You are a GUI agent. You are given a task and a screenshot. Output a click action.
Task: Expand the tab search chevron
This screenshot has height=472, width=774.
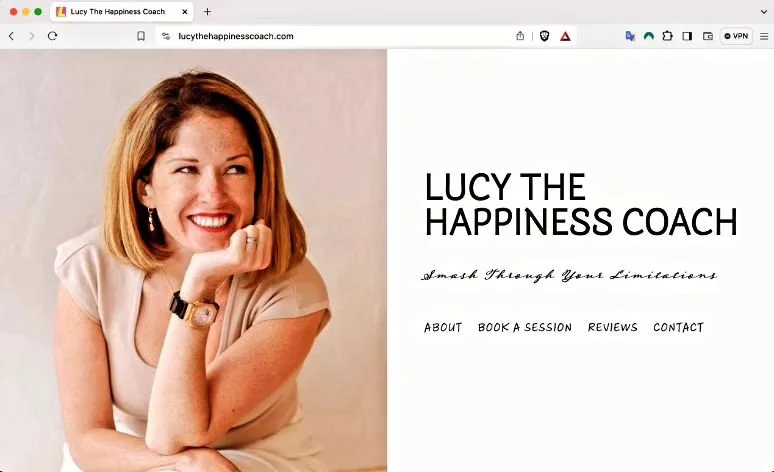point(764,11)
